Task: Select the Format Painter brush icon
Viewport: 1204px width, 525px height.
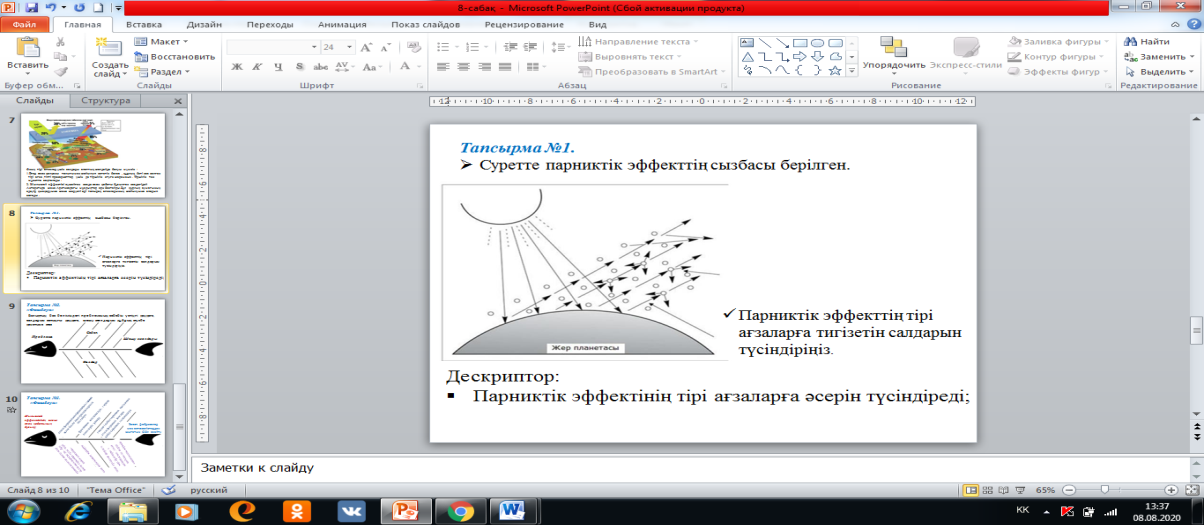Action: pyautogui.click(x=62, y=71)
